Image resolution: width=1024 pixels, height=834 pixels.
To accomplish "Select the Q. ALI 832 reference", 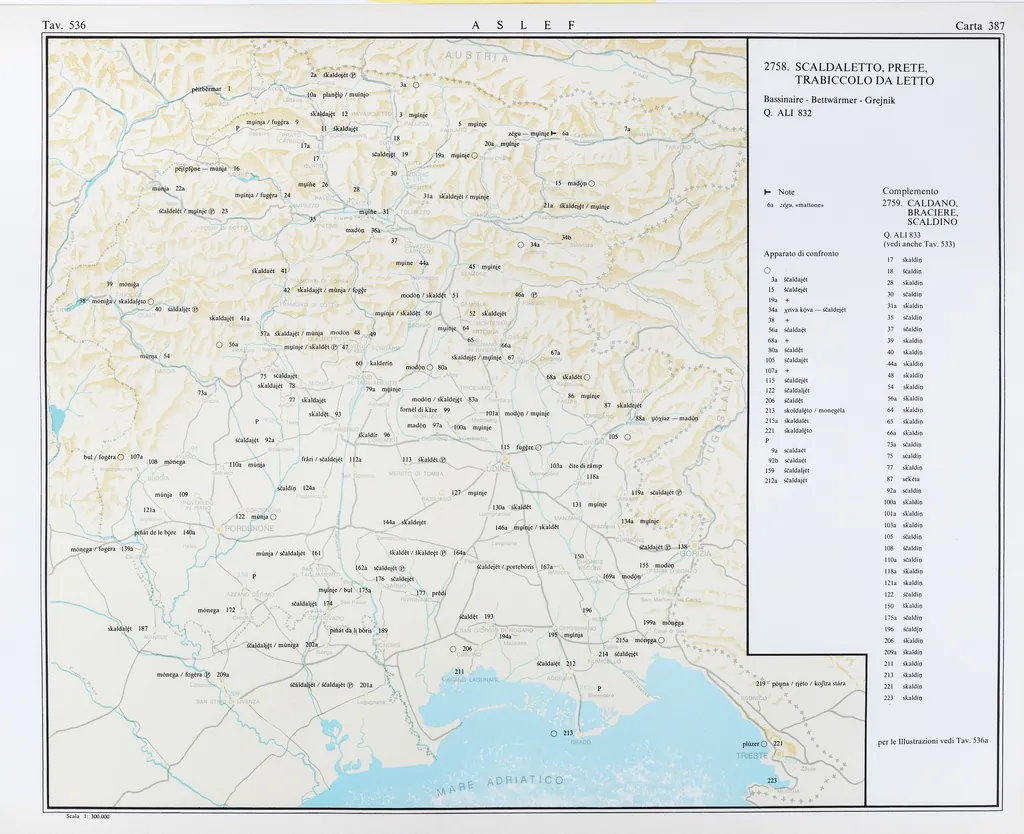I will pos(788,112).
